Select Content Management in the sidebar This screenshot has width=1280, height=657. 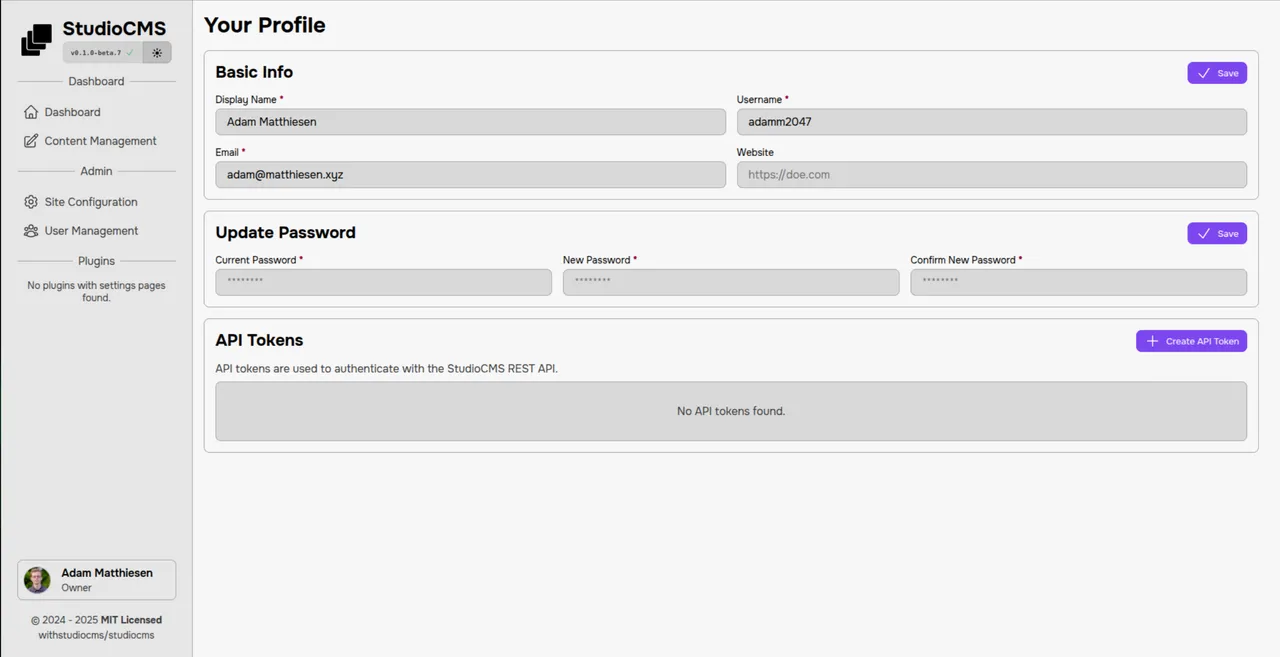tap(100, 141)
